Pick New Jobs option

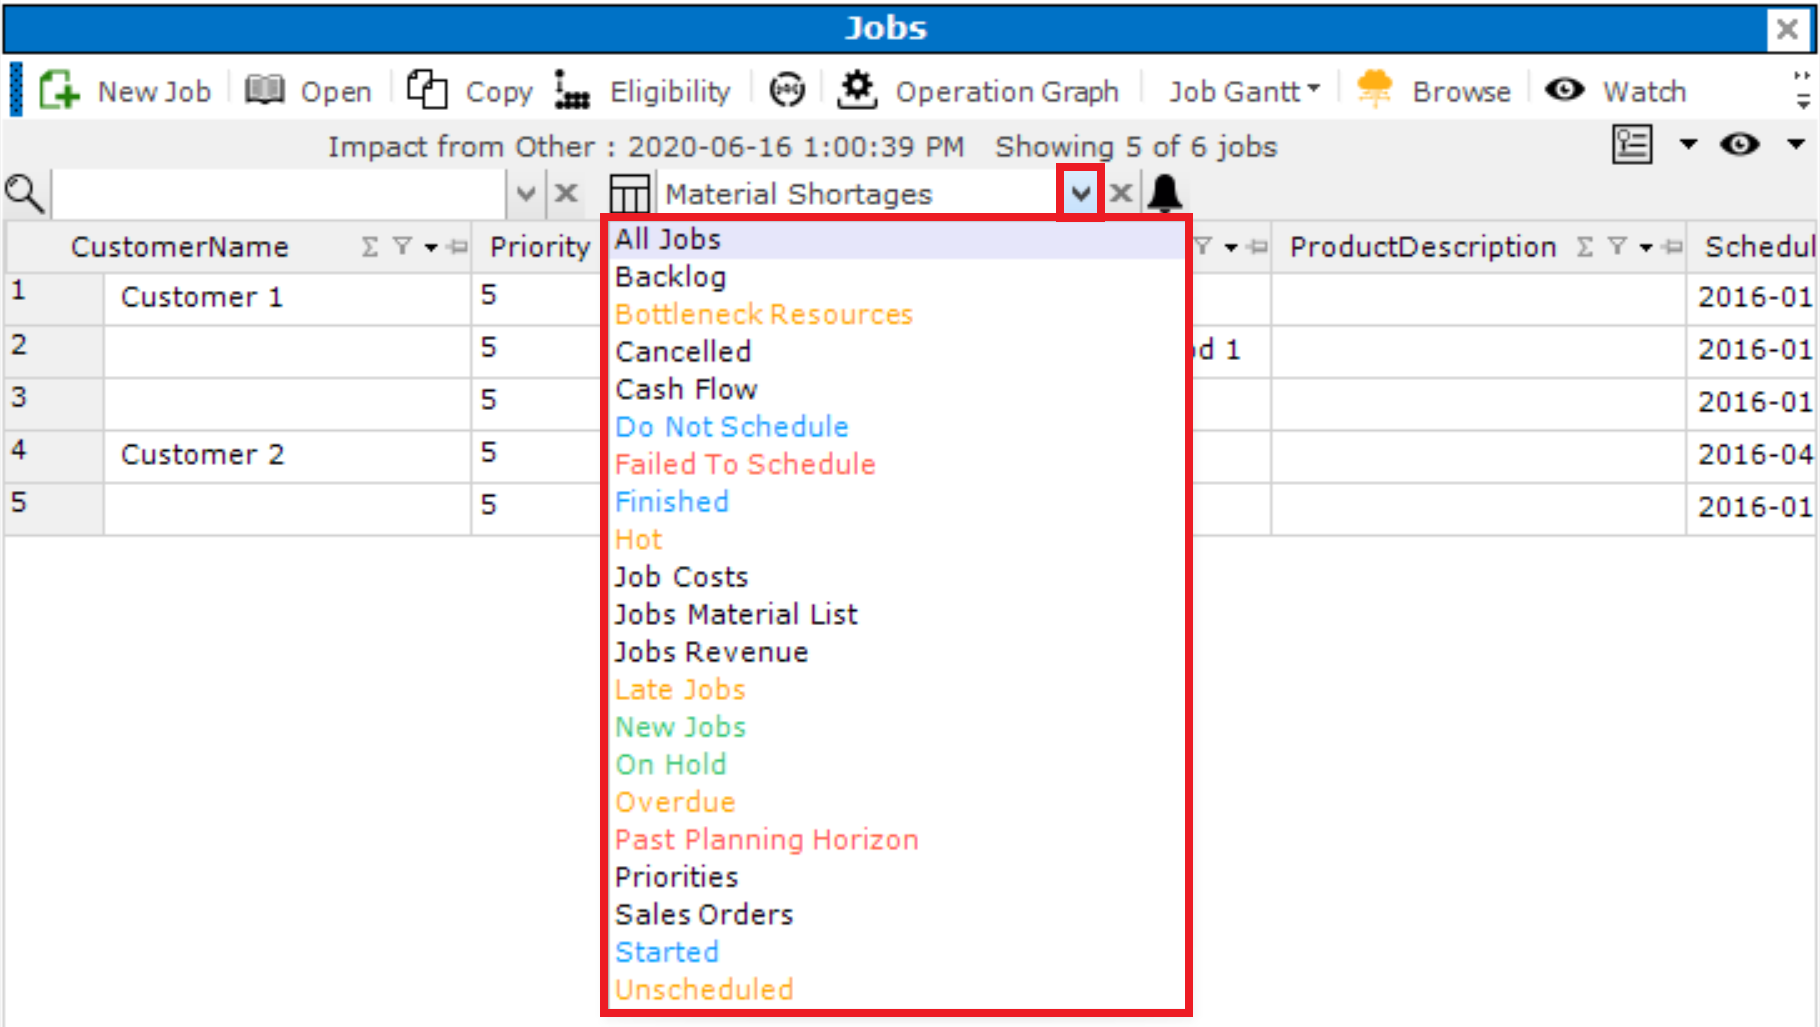pyautogui.click(x=897, y=727)
